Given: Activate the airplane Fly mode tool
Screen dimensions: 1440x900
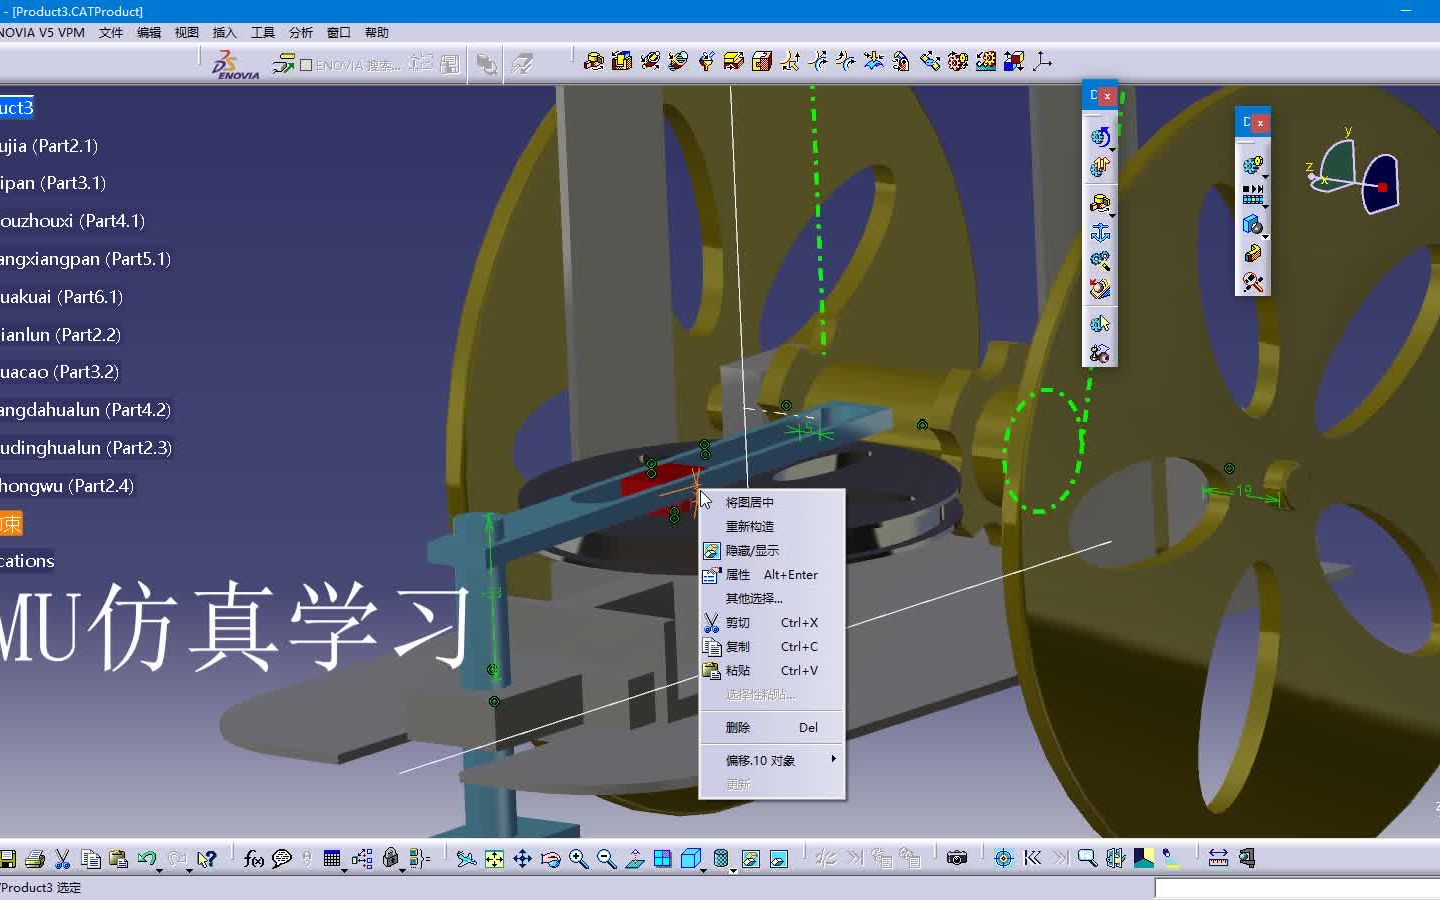Looking at the screenshot, I should click(x=466, y=857).
